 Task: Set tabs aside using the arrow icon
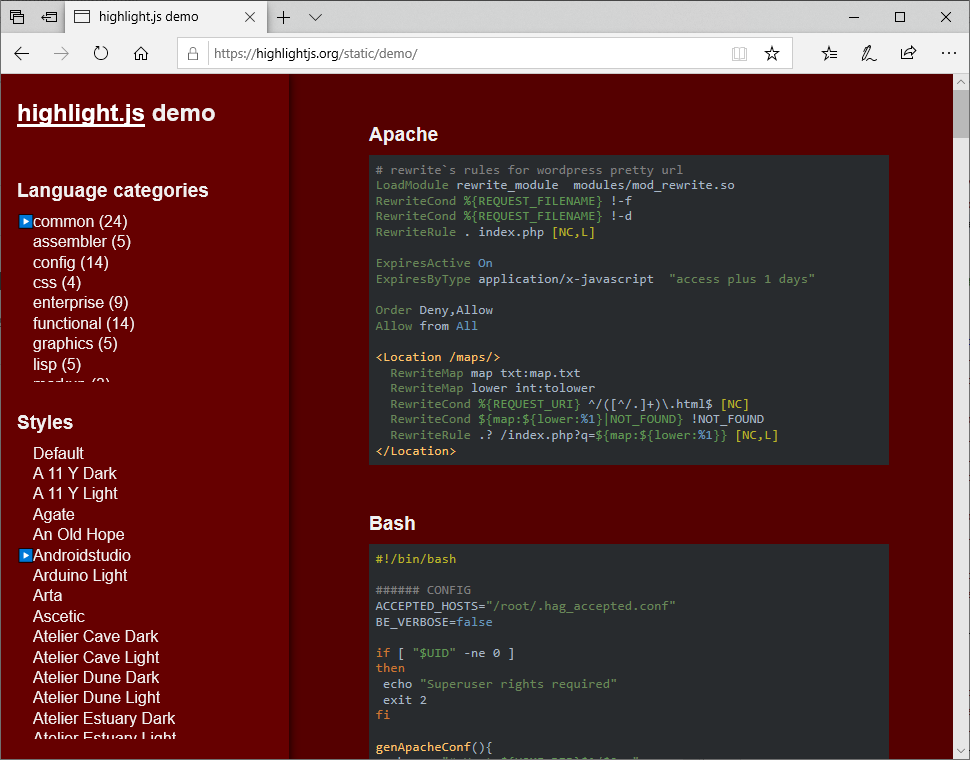tap(49, 17)
